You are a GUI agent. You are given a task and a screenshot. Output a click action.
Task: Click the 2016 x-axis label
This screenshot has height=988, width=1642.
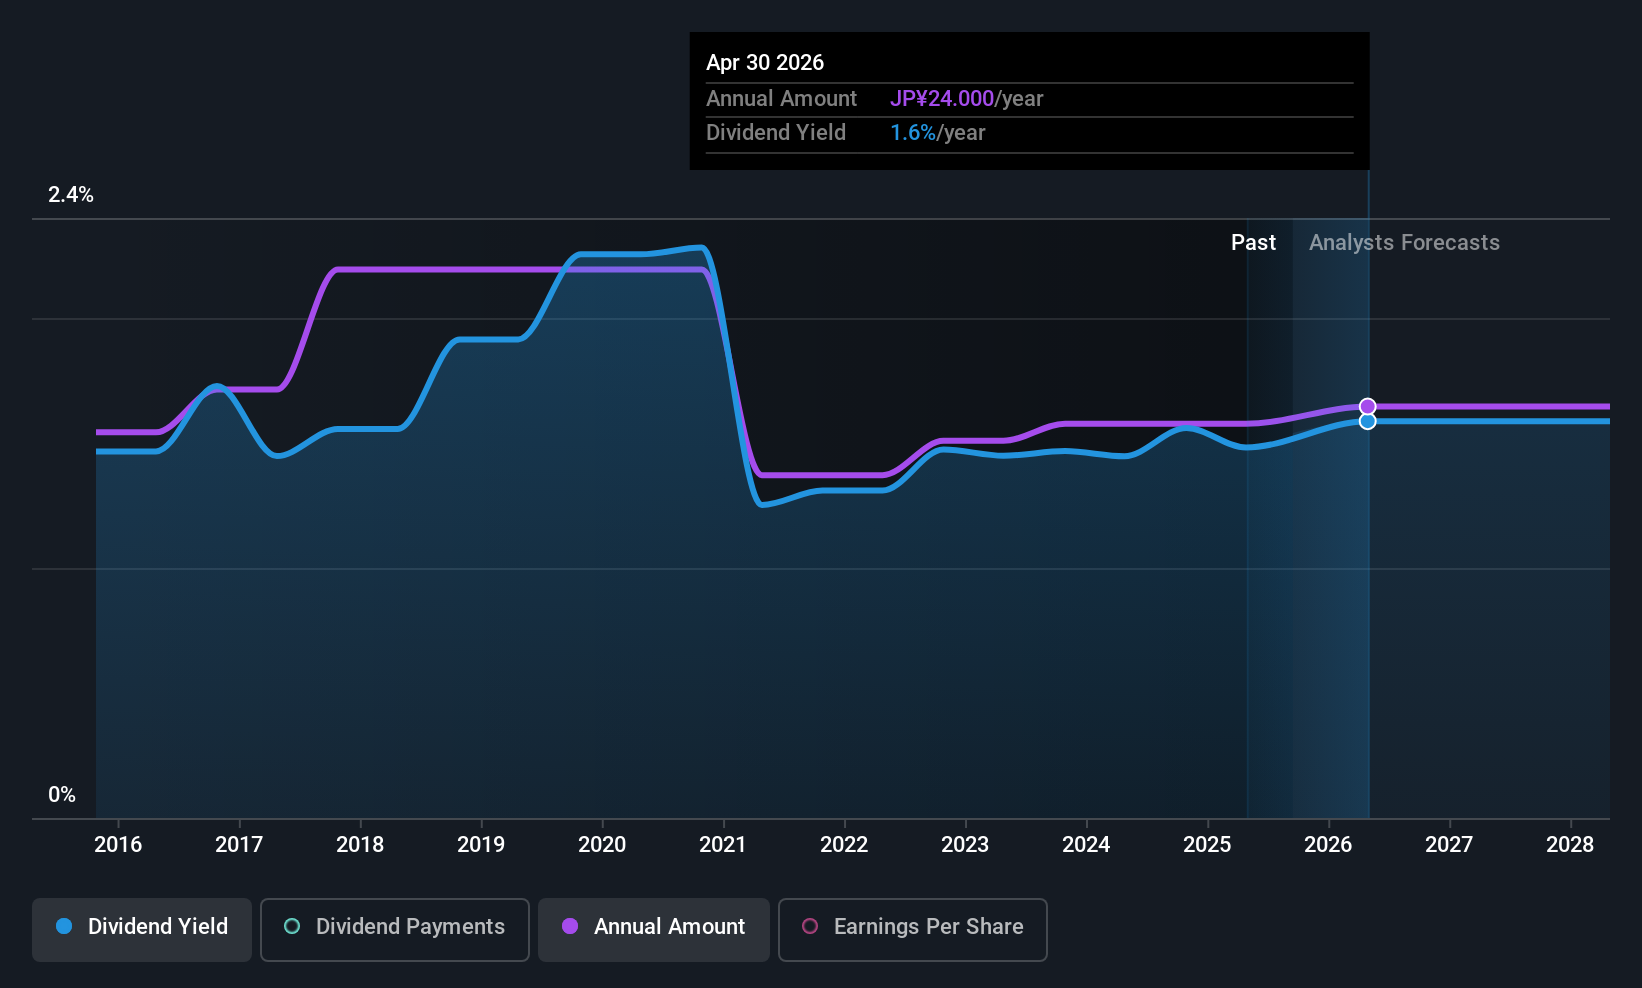[x=118, y=845]
